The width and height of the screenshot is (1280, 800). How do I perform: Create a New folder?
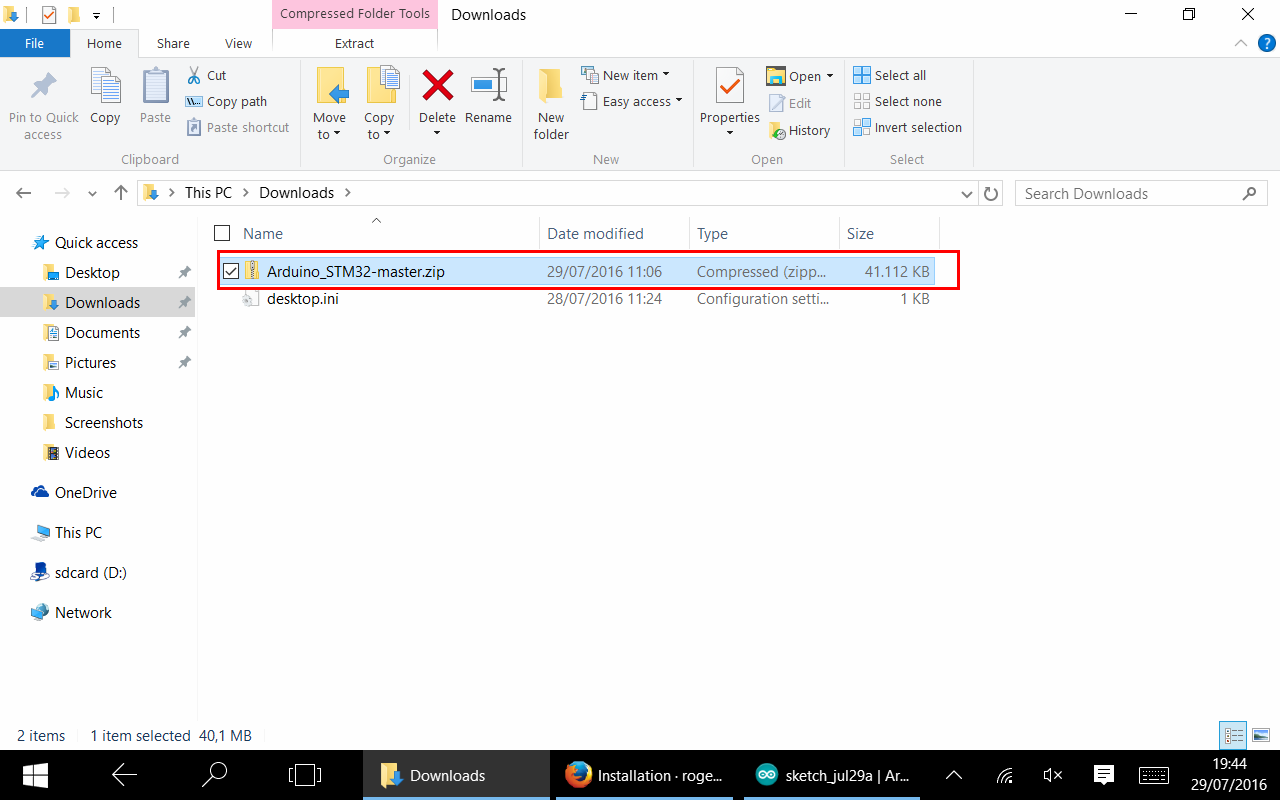click(x=551, y=104)
